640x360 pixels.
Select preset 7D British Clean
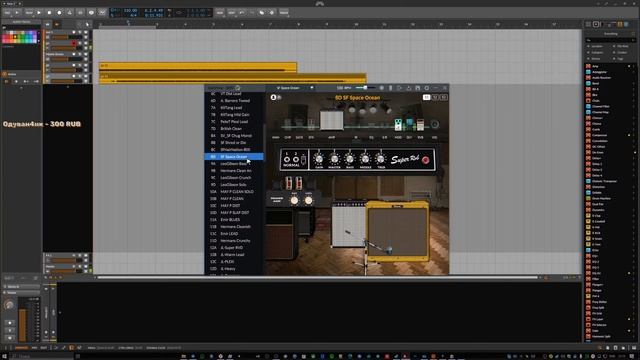pyautogui.click(x=234, y=129)
